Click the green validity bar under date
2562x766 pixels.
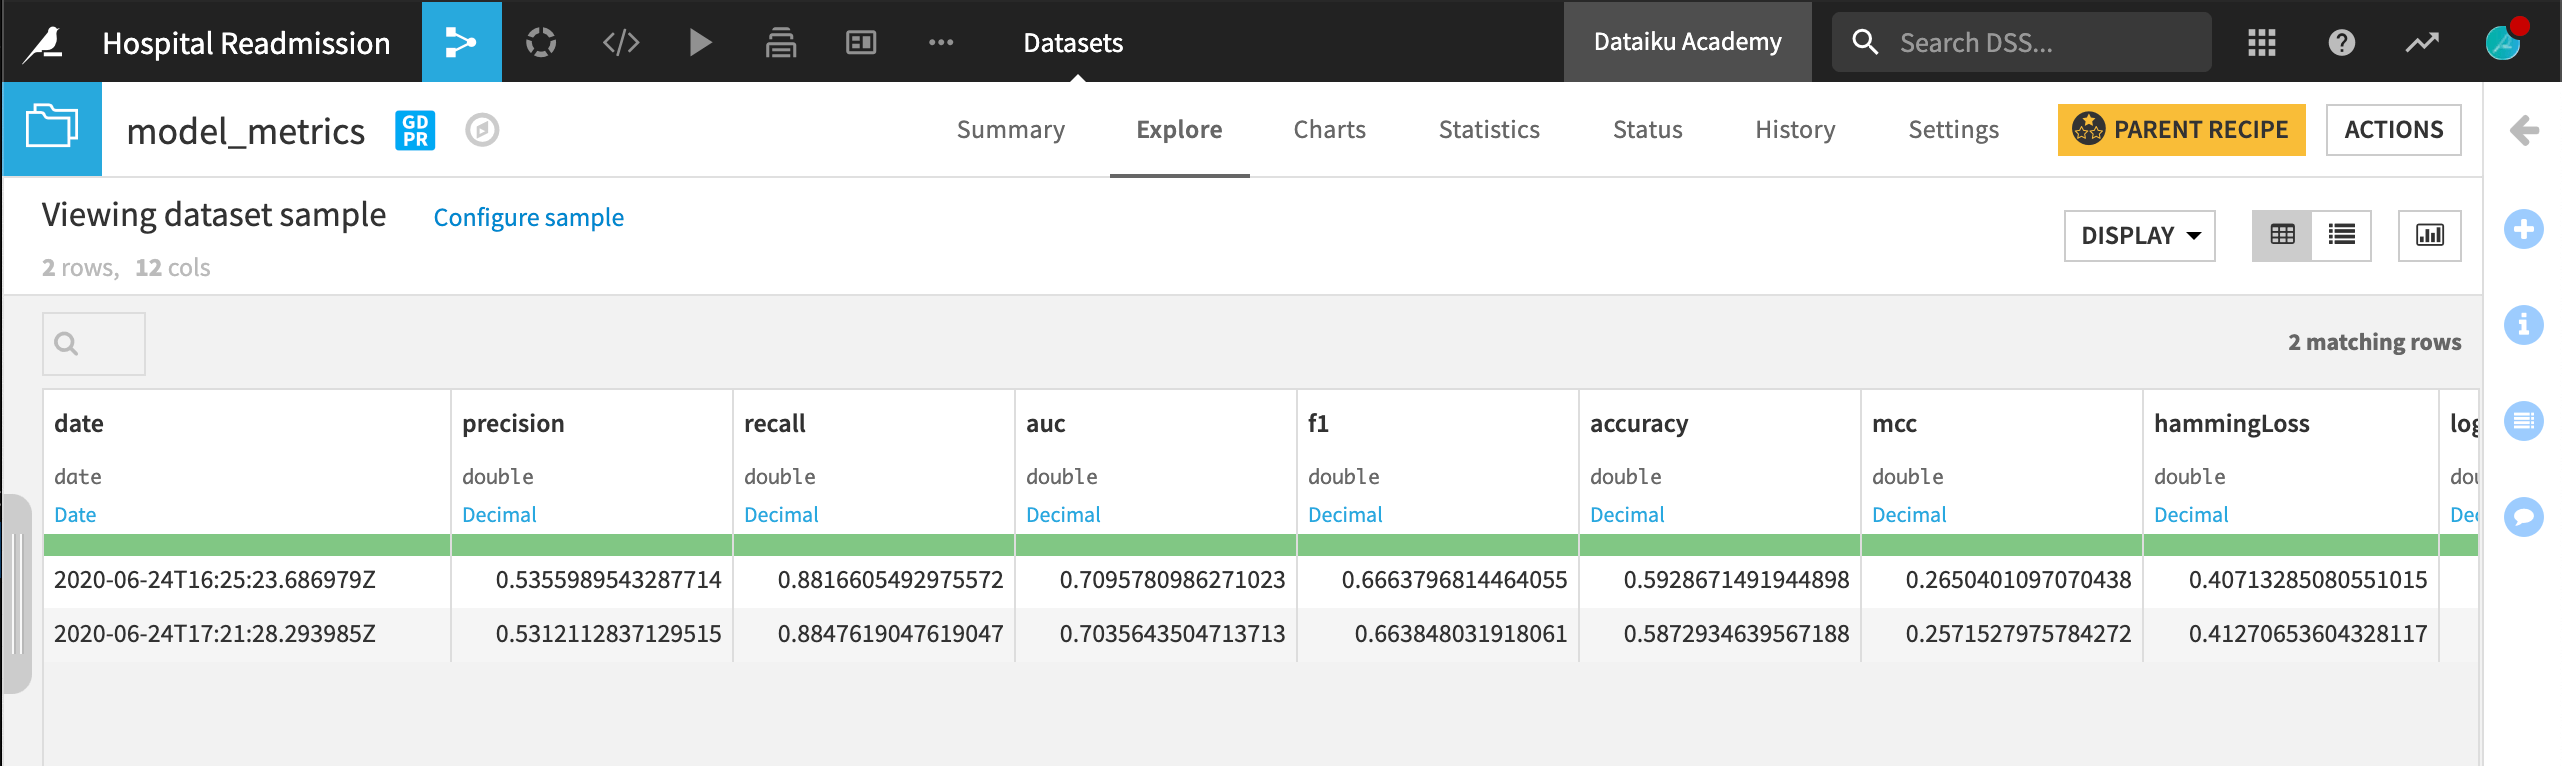(247, 545)
